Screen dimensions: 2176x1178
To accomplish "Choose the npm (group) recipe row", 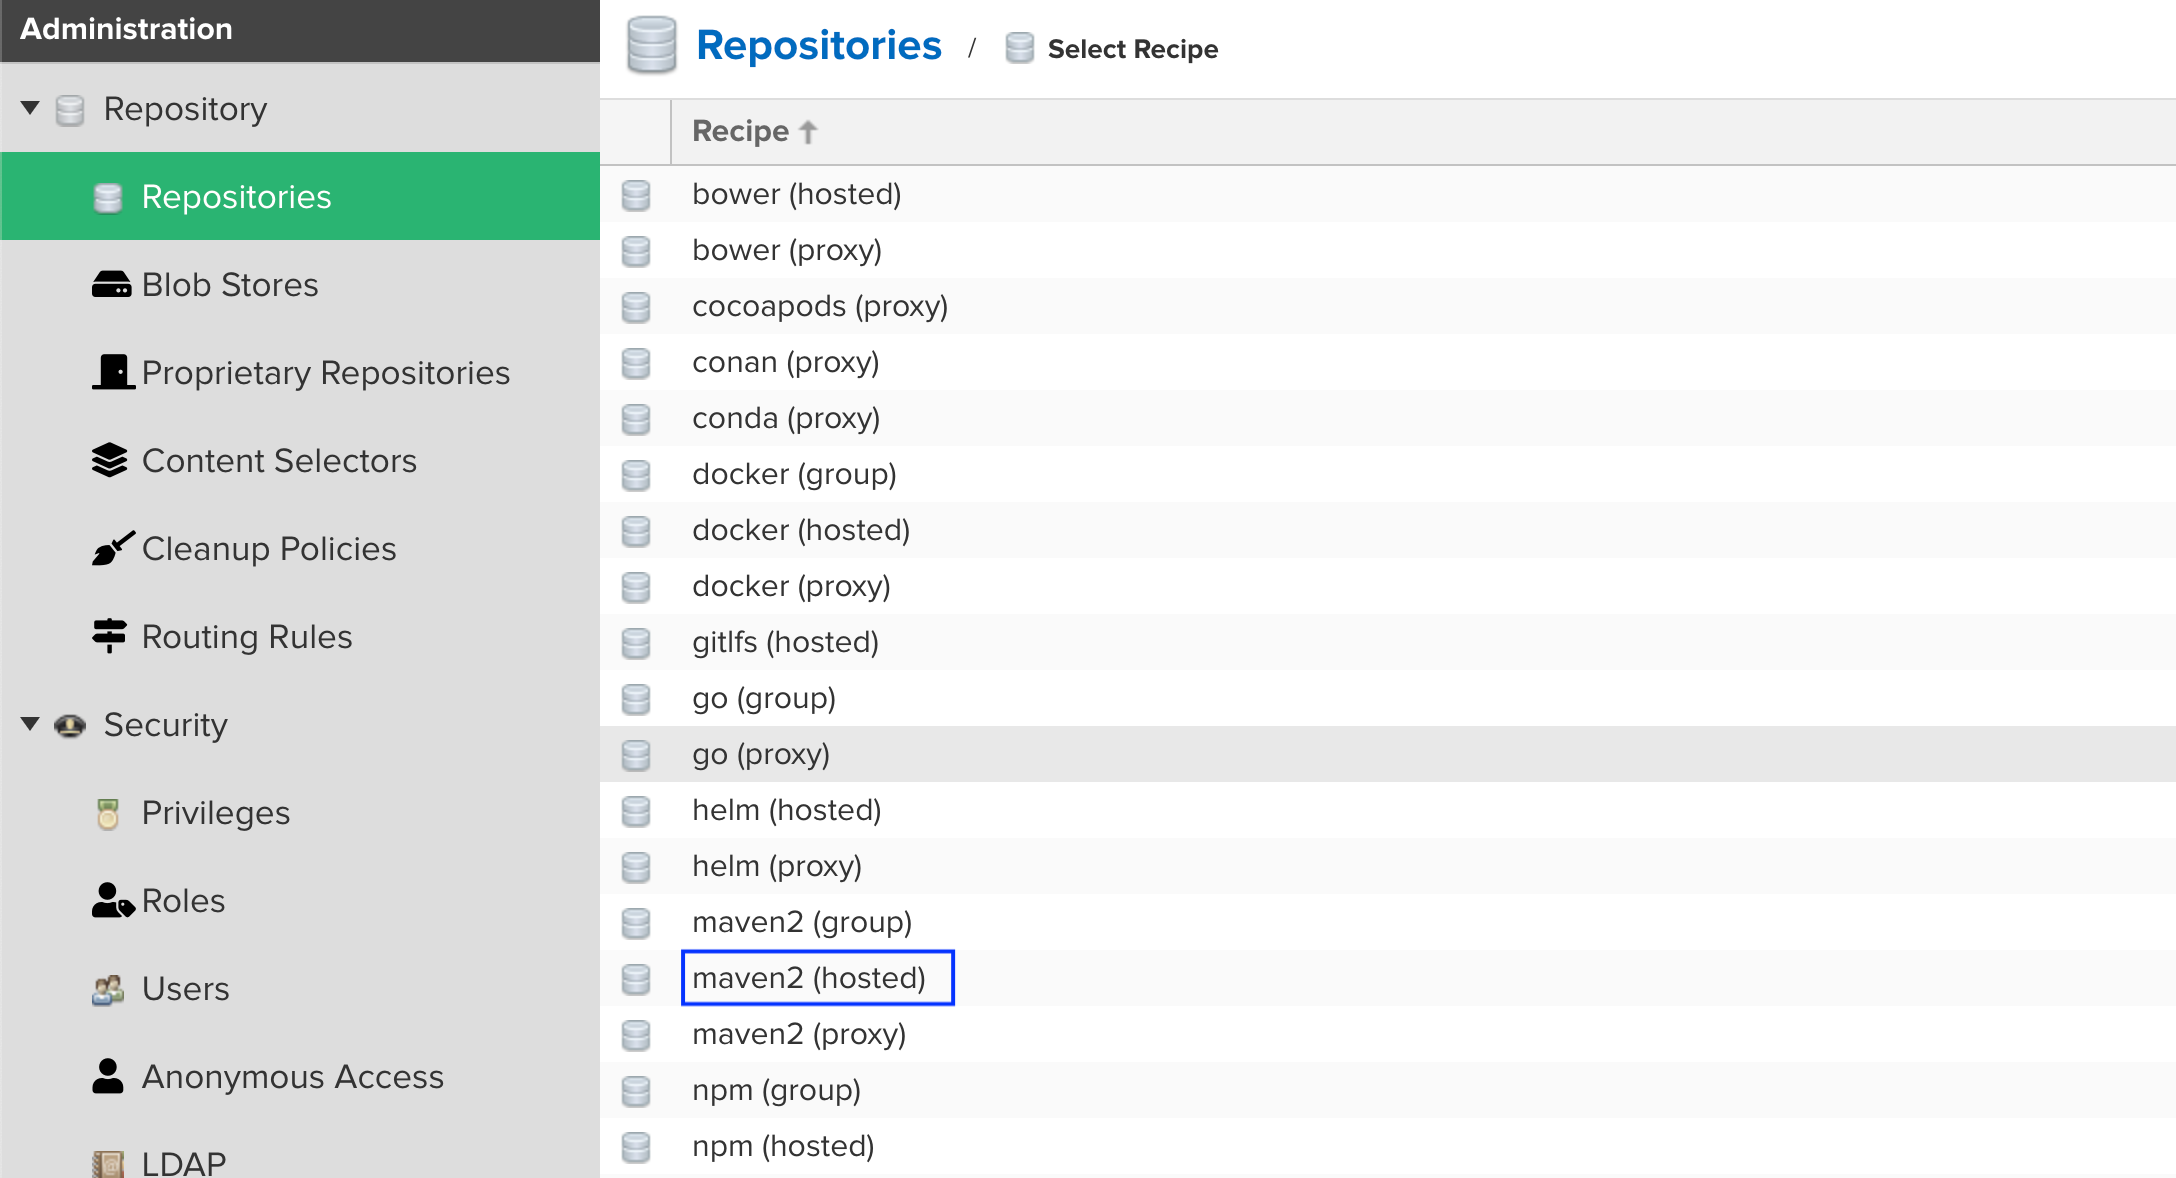I will (776, 1090).
